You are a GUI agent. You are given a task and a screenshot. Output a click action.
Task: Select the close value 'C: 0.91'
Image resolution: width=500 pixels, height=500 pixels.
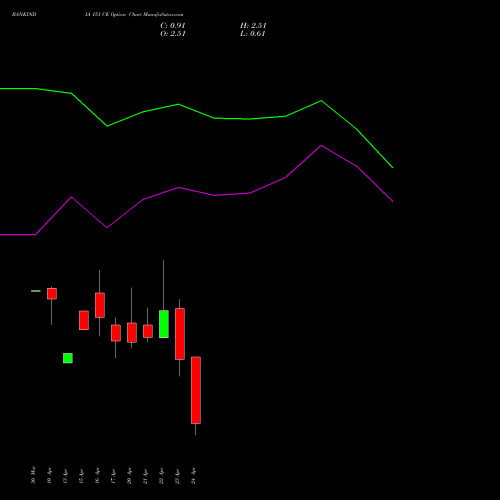173,26
